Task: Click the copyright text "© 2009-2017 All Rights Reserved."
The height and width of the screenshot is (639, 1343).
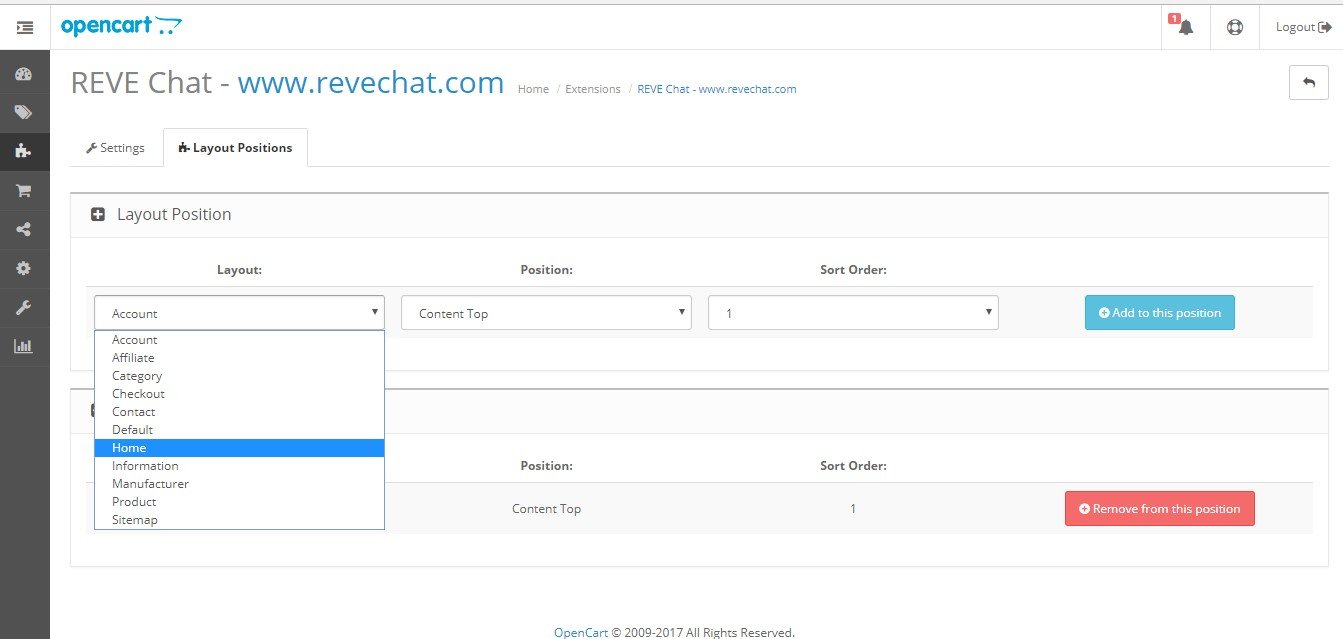Action: [703, 632]
